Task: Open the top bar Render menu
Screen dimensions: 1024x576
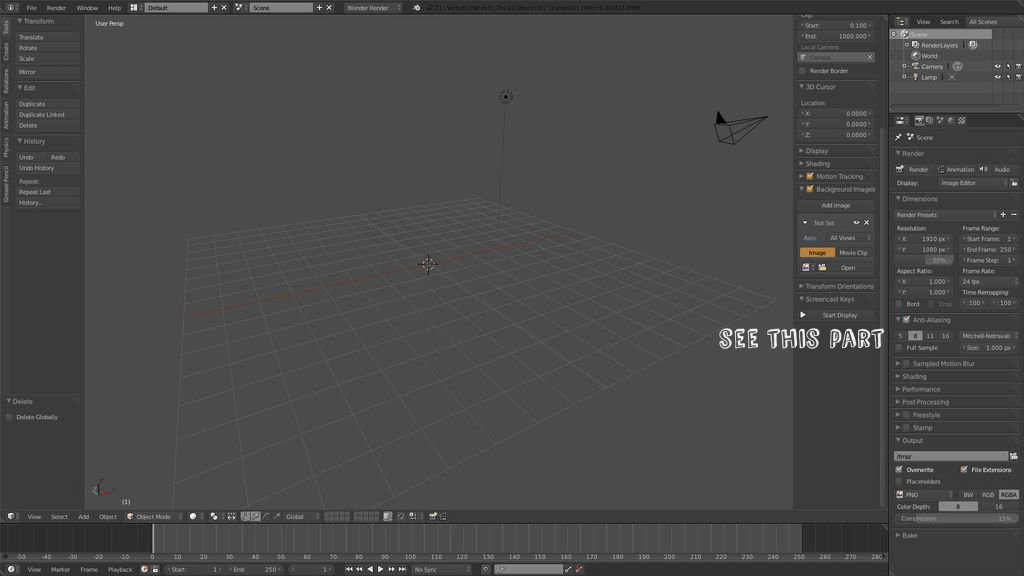Action: point(56,8)
